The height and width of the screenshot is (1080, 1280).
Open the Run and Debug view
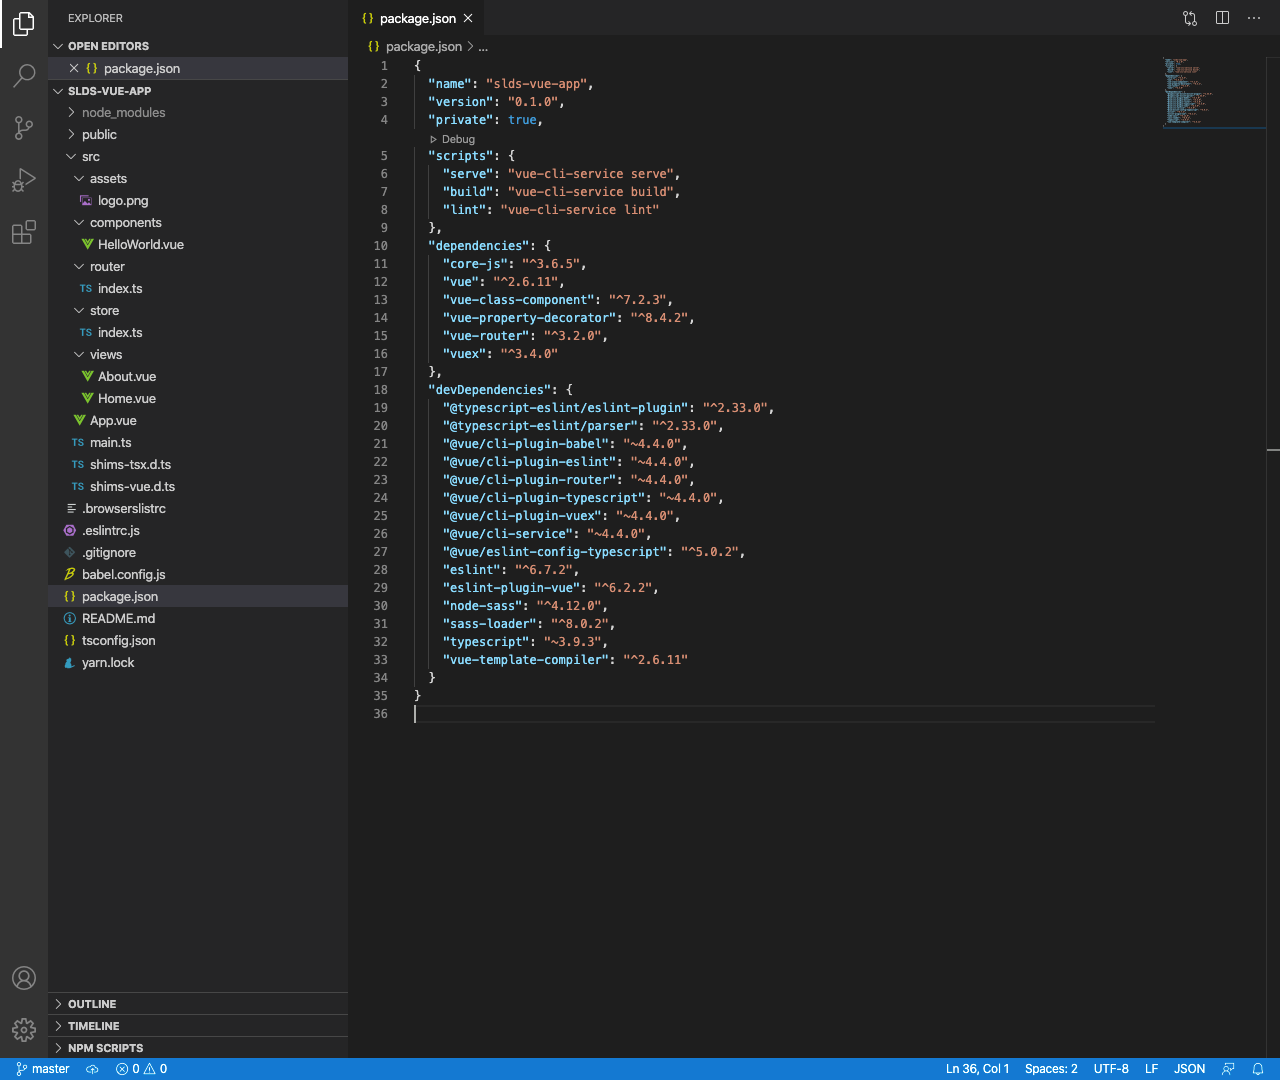(24, 180)
